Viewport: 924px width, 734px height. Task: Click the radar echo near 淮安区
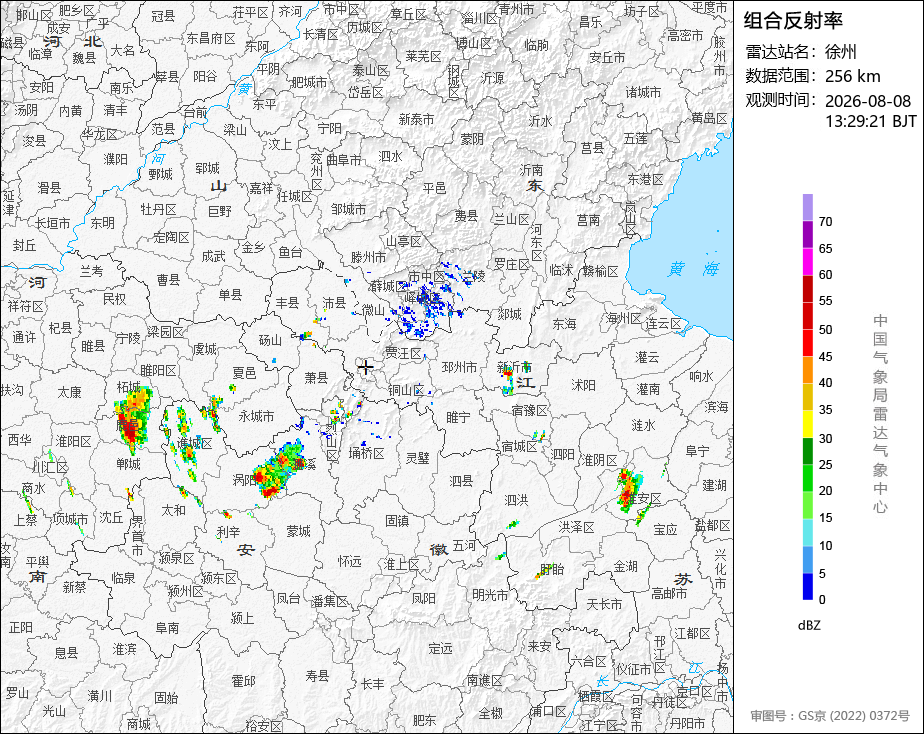tap(631, 494)
